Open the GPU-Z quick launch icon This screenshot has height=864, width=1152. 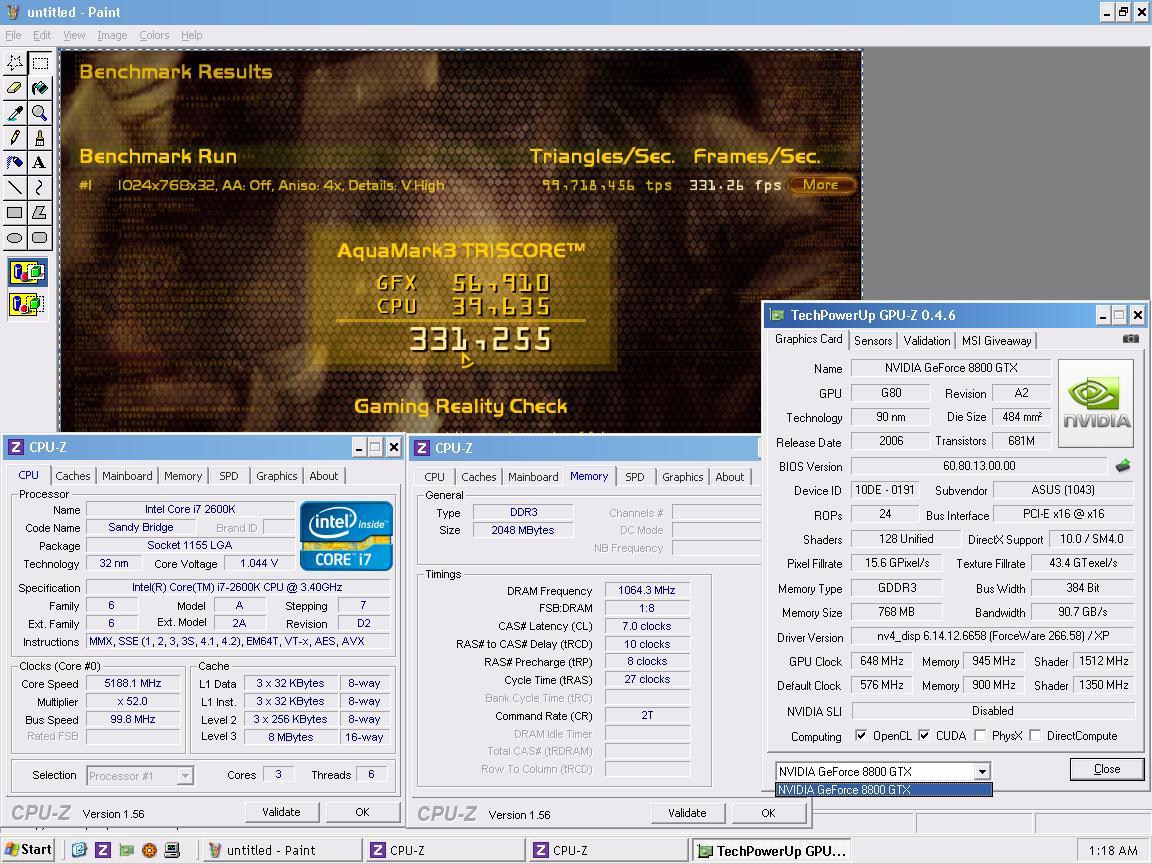pyautogui.click(x=126, y=850)
